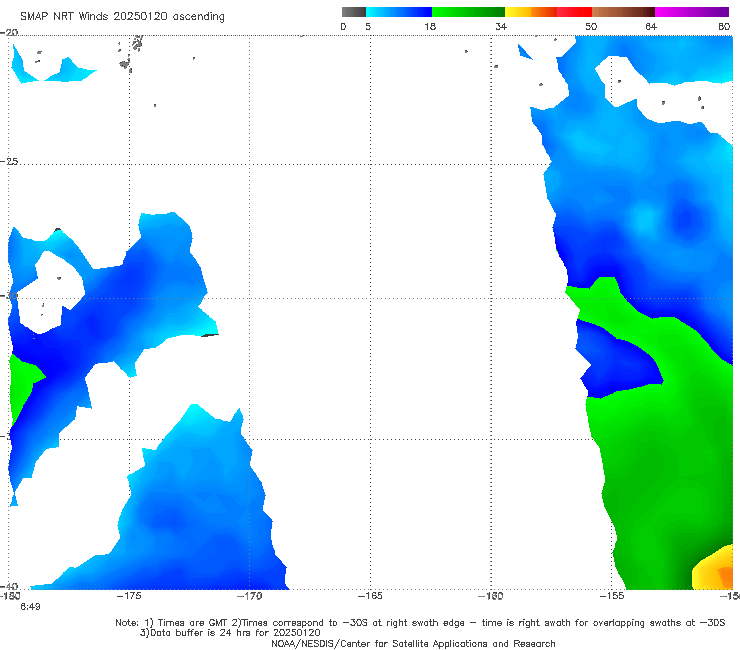Click the note line about Times are GMT
This screenshot has height=650, width=740.
(420, 623)
